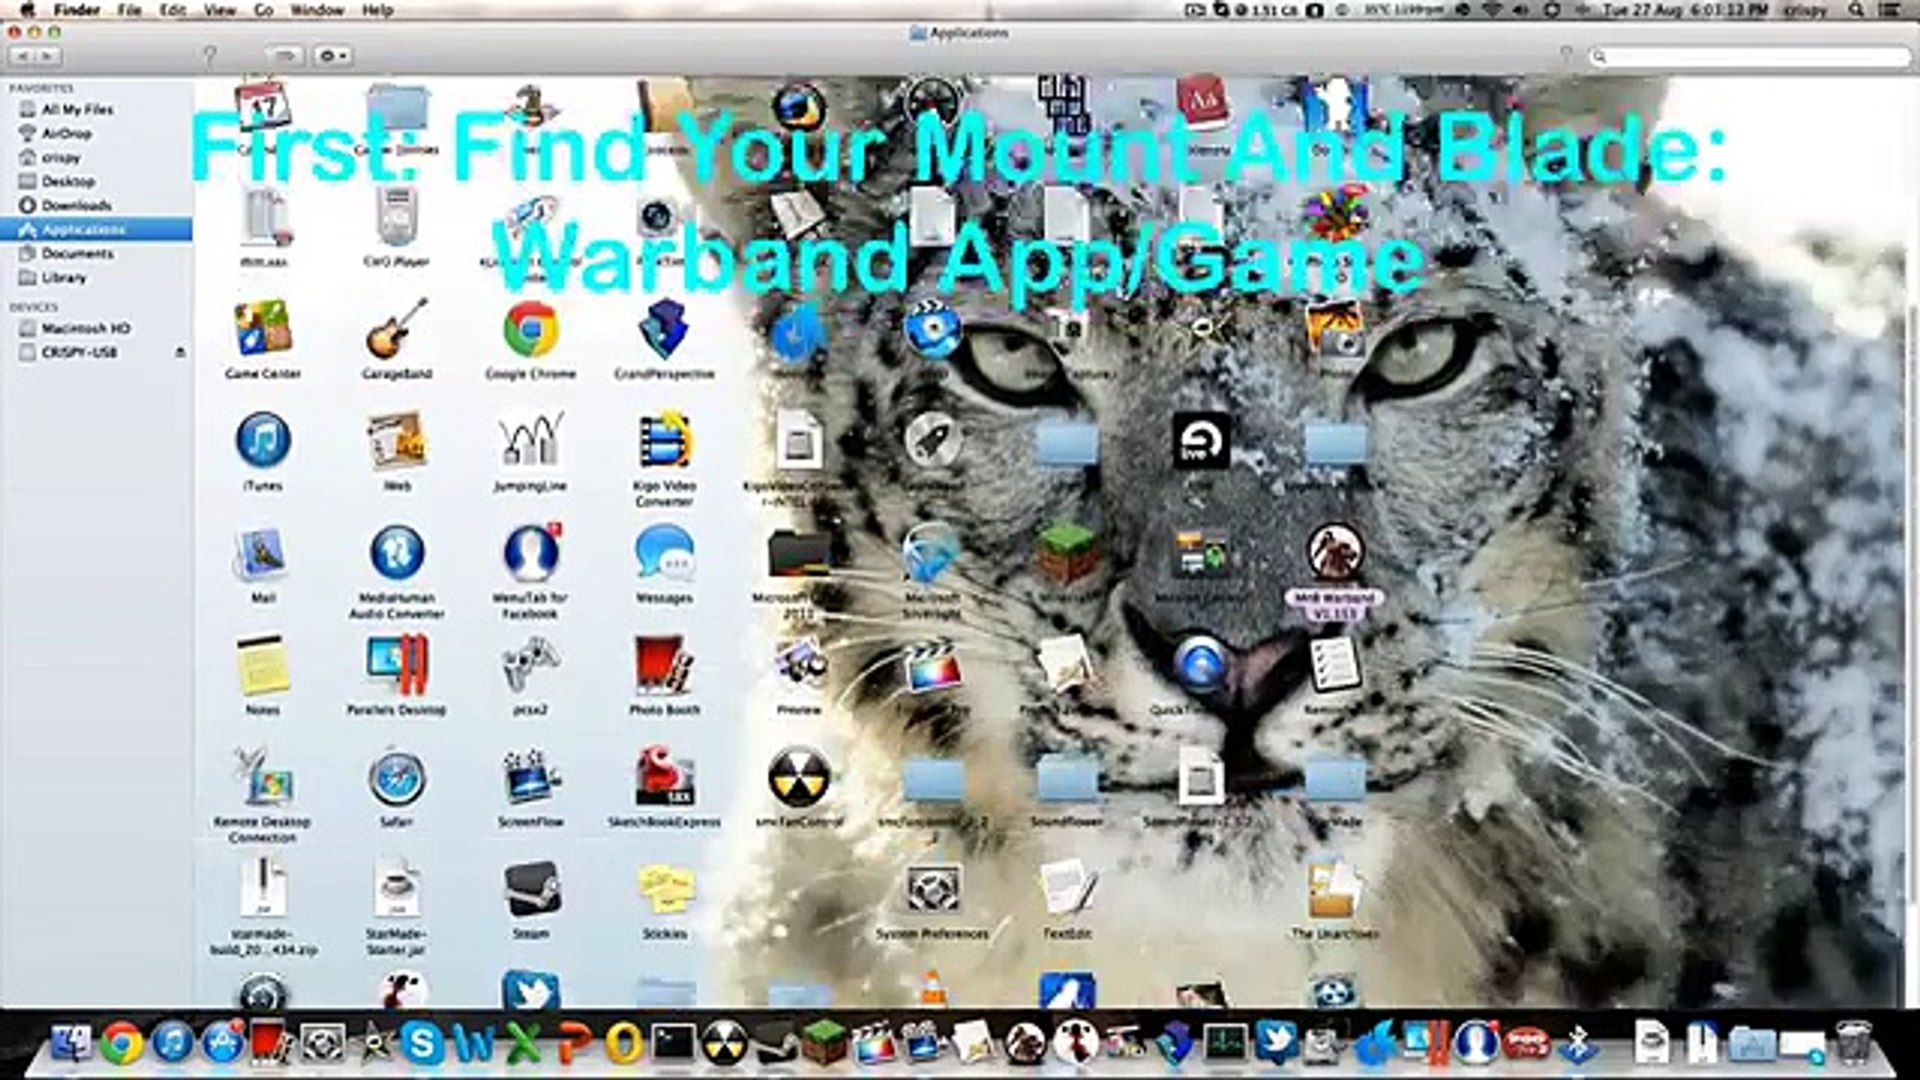1920x1080 pixels.
Task: Select AirDrop in the Finder sidebar
Action: coord(66,133)
